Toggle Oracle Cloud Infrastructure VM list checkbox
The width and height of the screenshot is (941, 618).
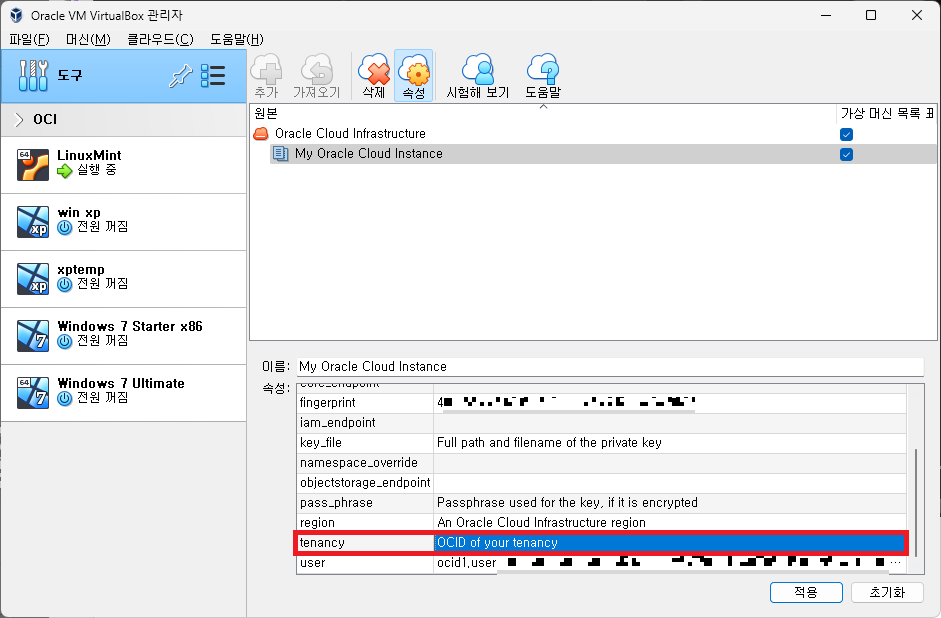click(846, 134)
